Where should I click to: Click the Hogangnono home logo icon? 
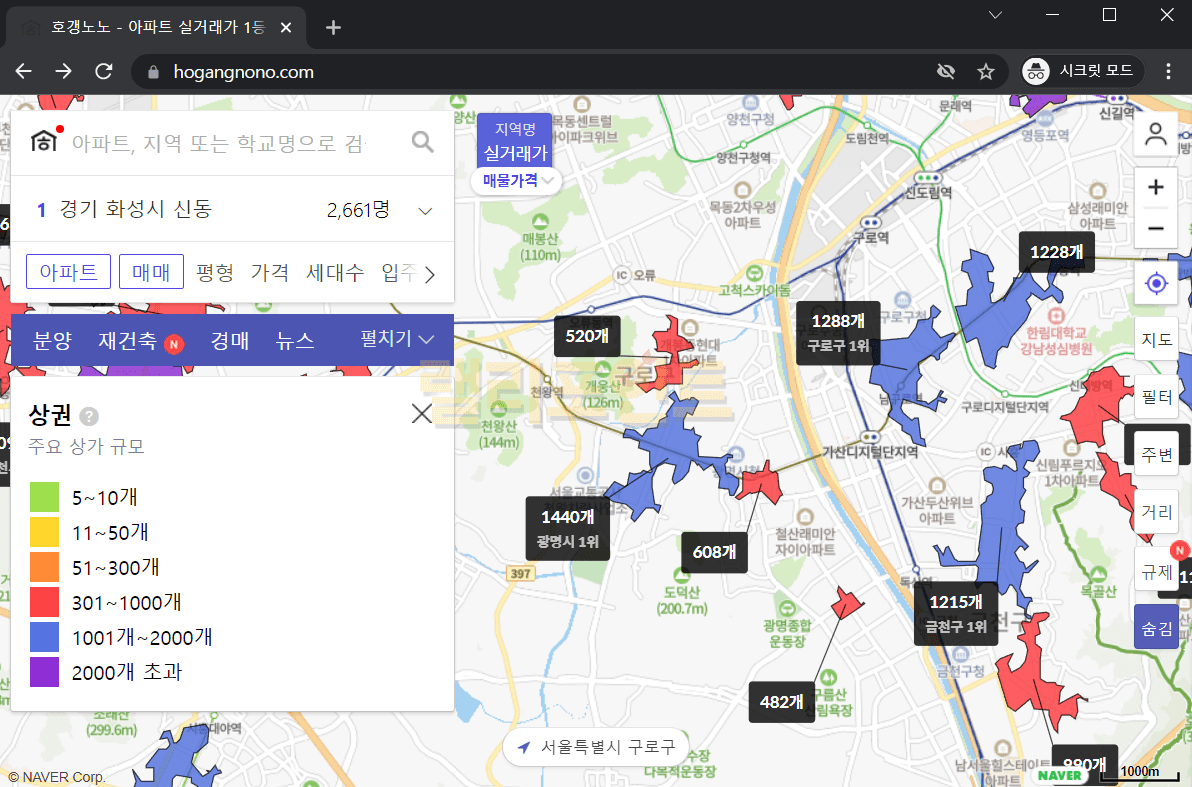(44, 142)
